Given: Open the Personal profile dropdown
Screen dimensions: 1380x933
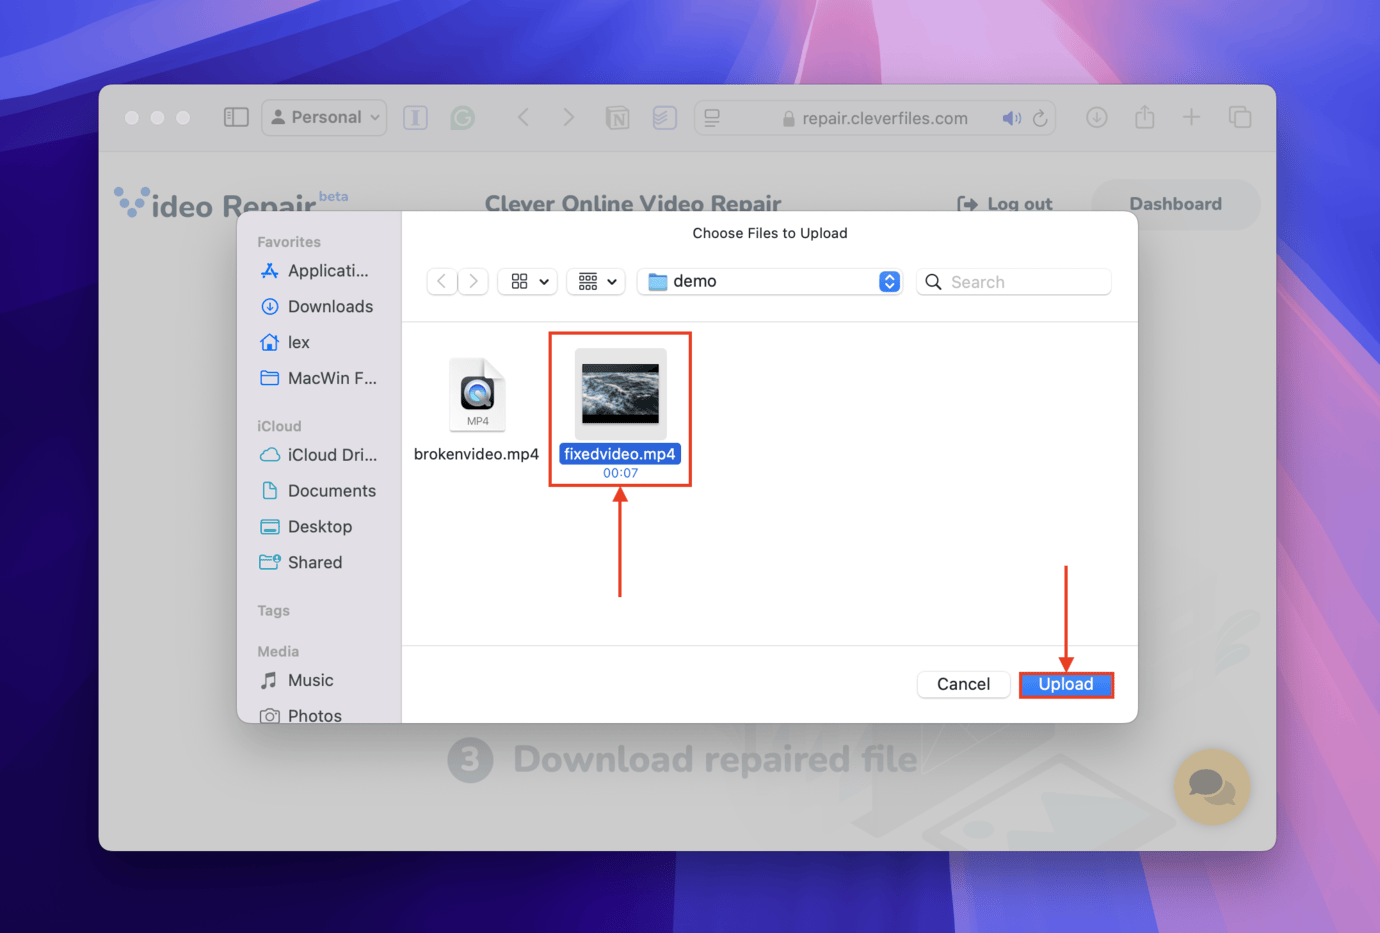Looking at the screenshot, I should (x=324, y=117).
